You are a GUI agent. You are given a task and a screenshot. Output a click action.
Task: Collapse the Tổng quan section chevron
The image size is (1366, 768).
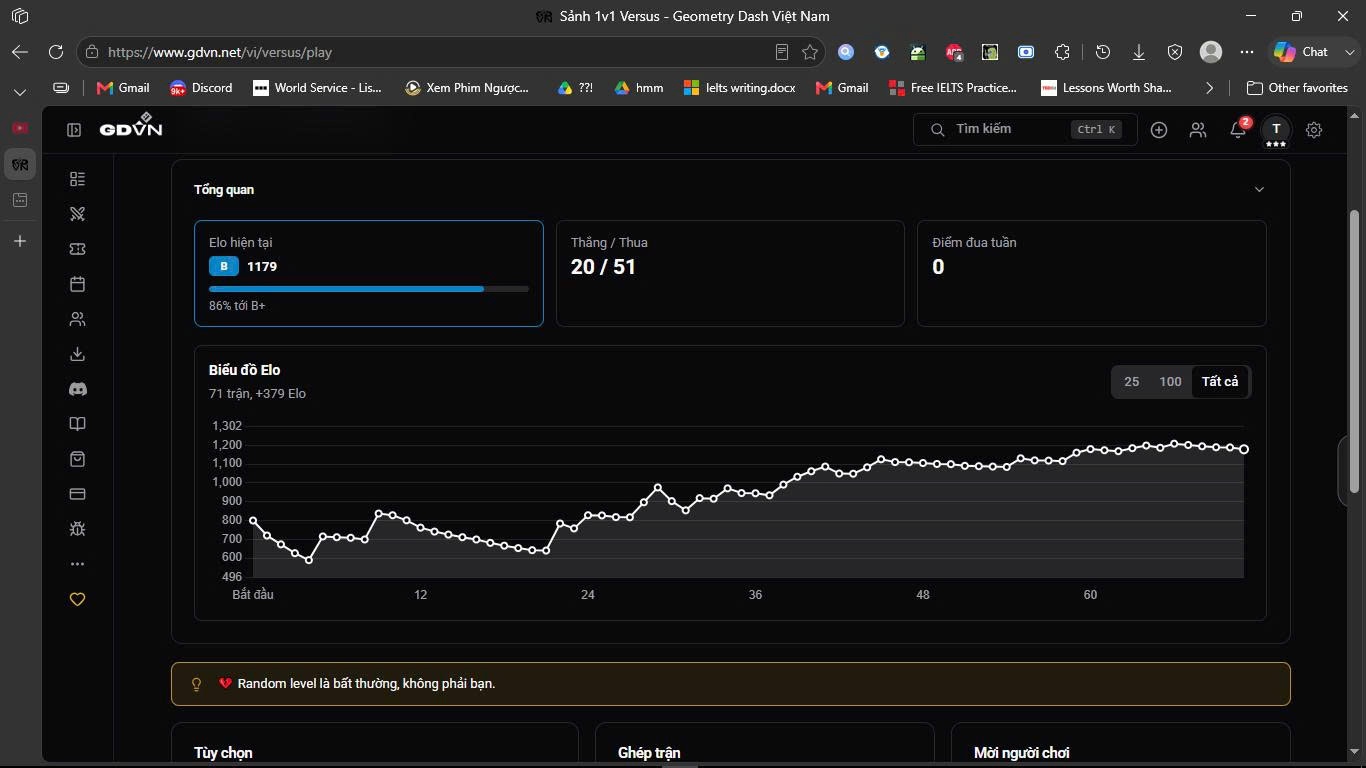point(1259,190)
